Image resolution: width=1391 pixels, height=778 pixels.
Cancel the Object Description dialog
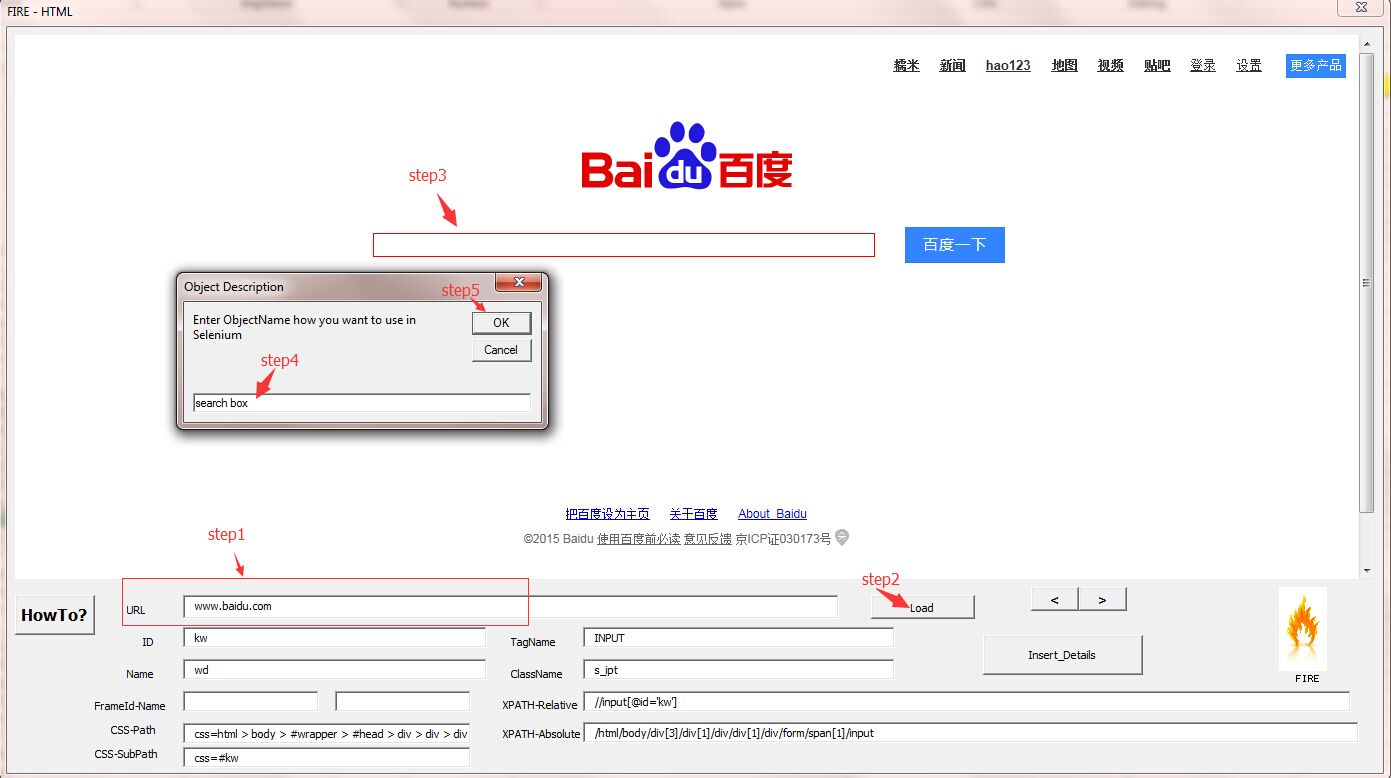[x=501, y=350]
